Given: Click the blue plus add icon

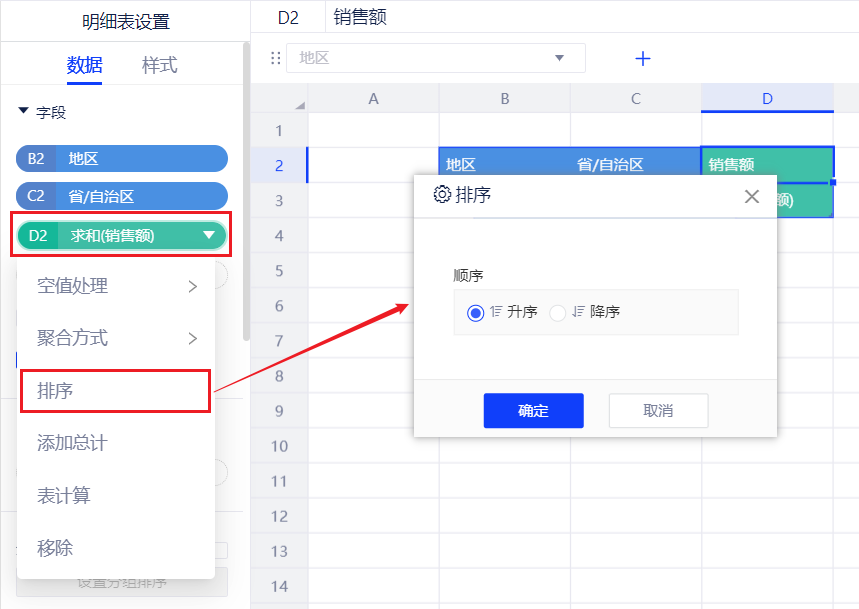Looking at the screenshot, I should tap(643, 59).
